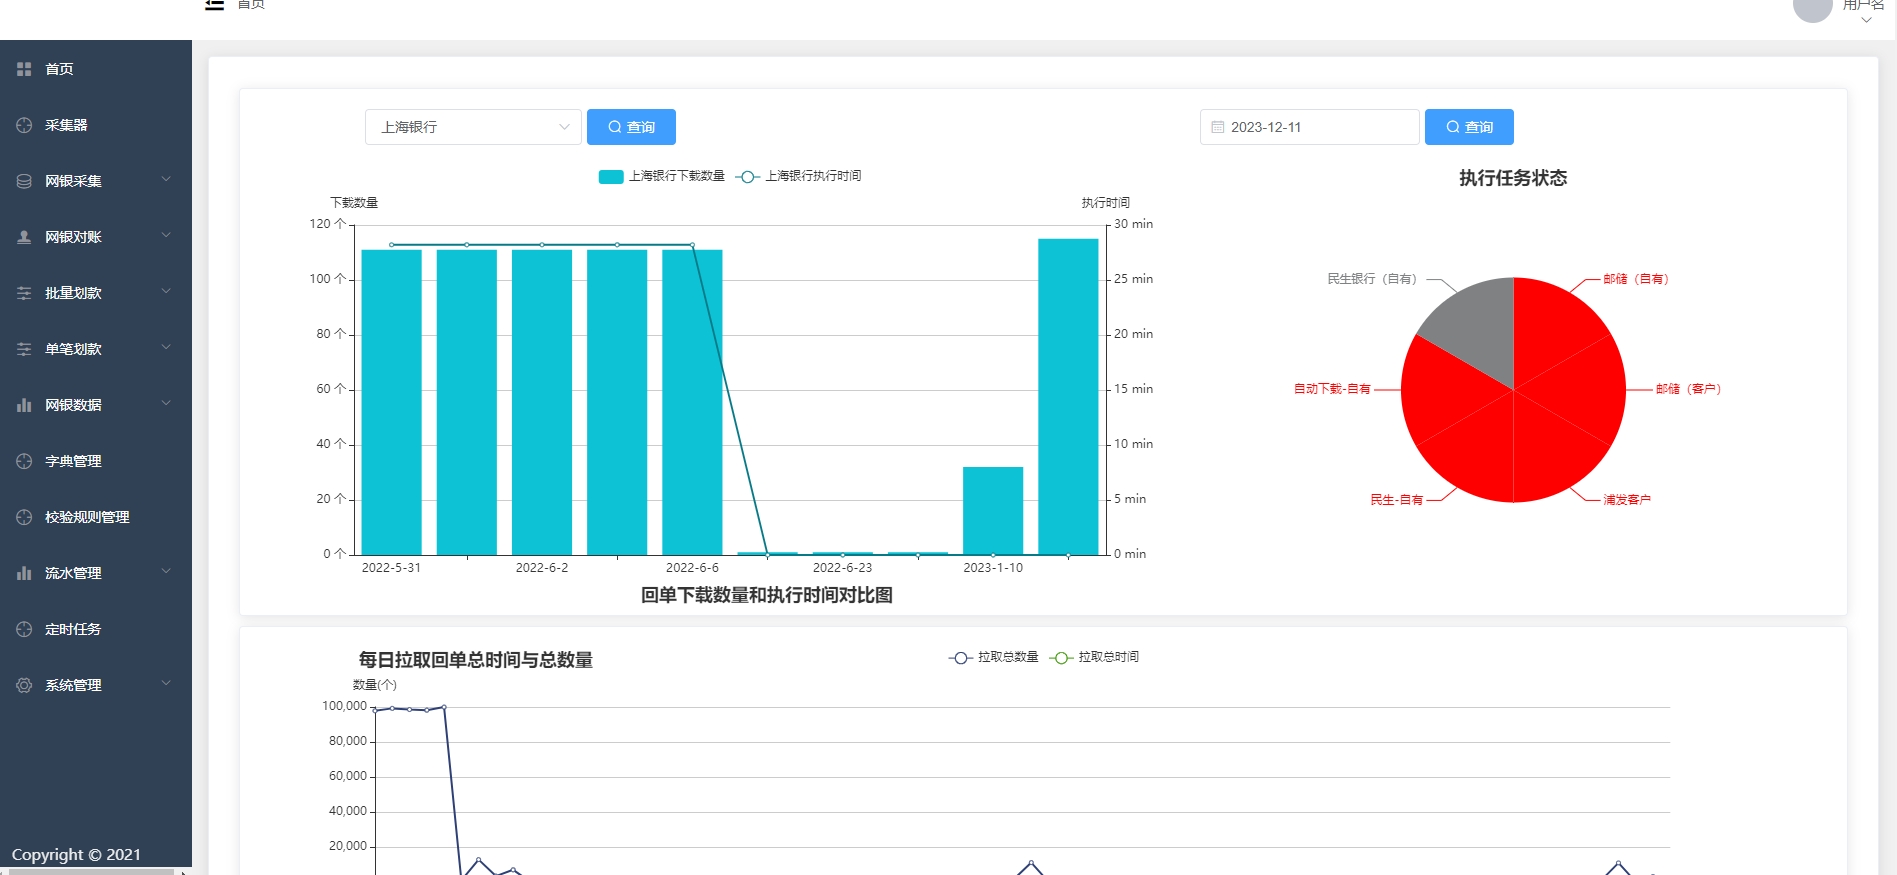The image size is (1897, 875).
Task: Click the 2023-1-10 download bar
Action: coord(993,510)
